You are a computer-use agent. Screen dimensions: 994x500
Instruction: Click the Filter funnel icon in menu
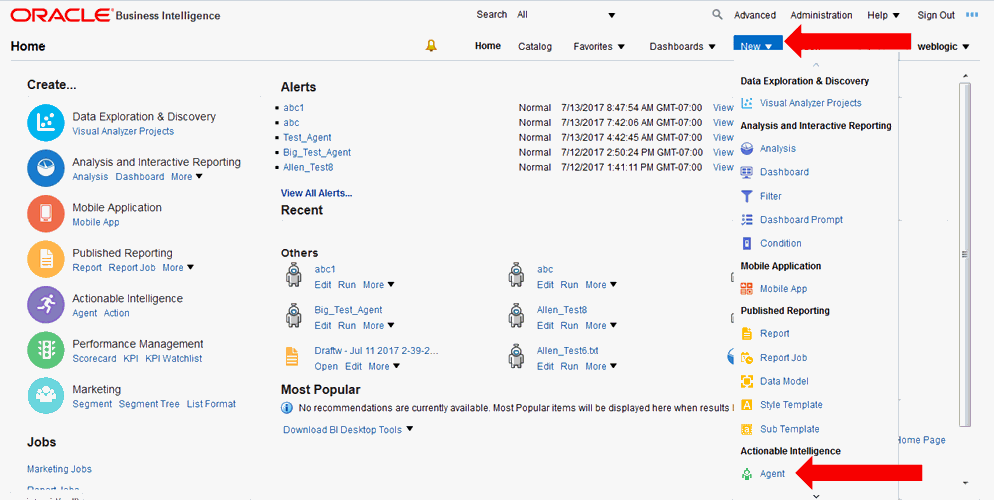[x=747, y=196]
